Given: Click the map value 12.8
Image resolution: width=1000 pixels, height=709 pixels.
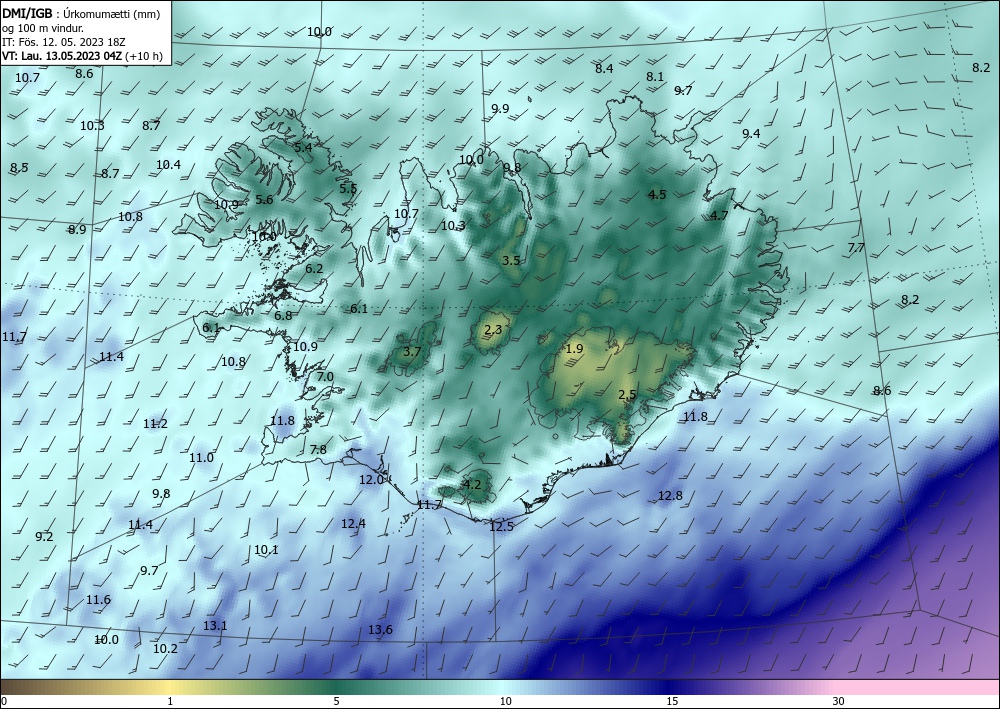Looking at the screenshot, I should [x=670, y=495].
